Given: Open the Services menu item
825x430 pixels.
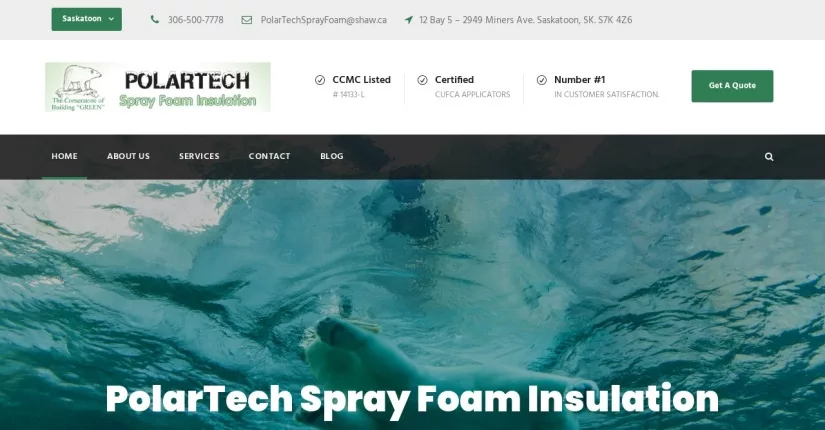Looking at the screenshot, I should click(x=199, y=156).
